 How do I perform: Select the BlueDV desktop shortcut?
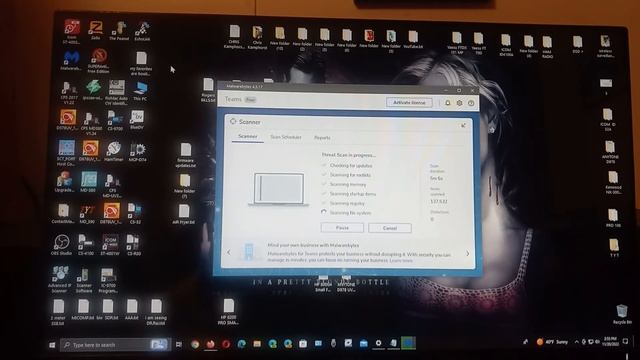[137, 120]
